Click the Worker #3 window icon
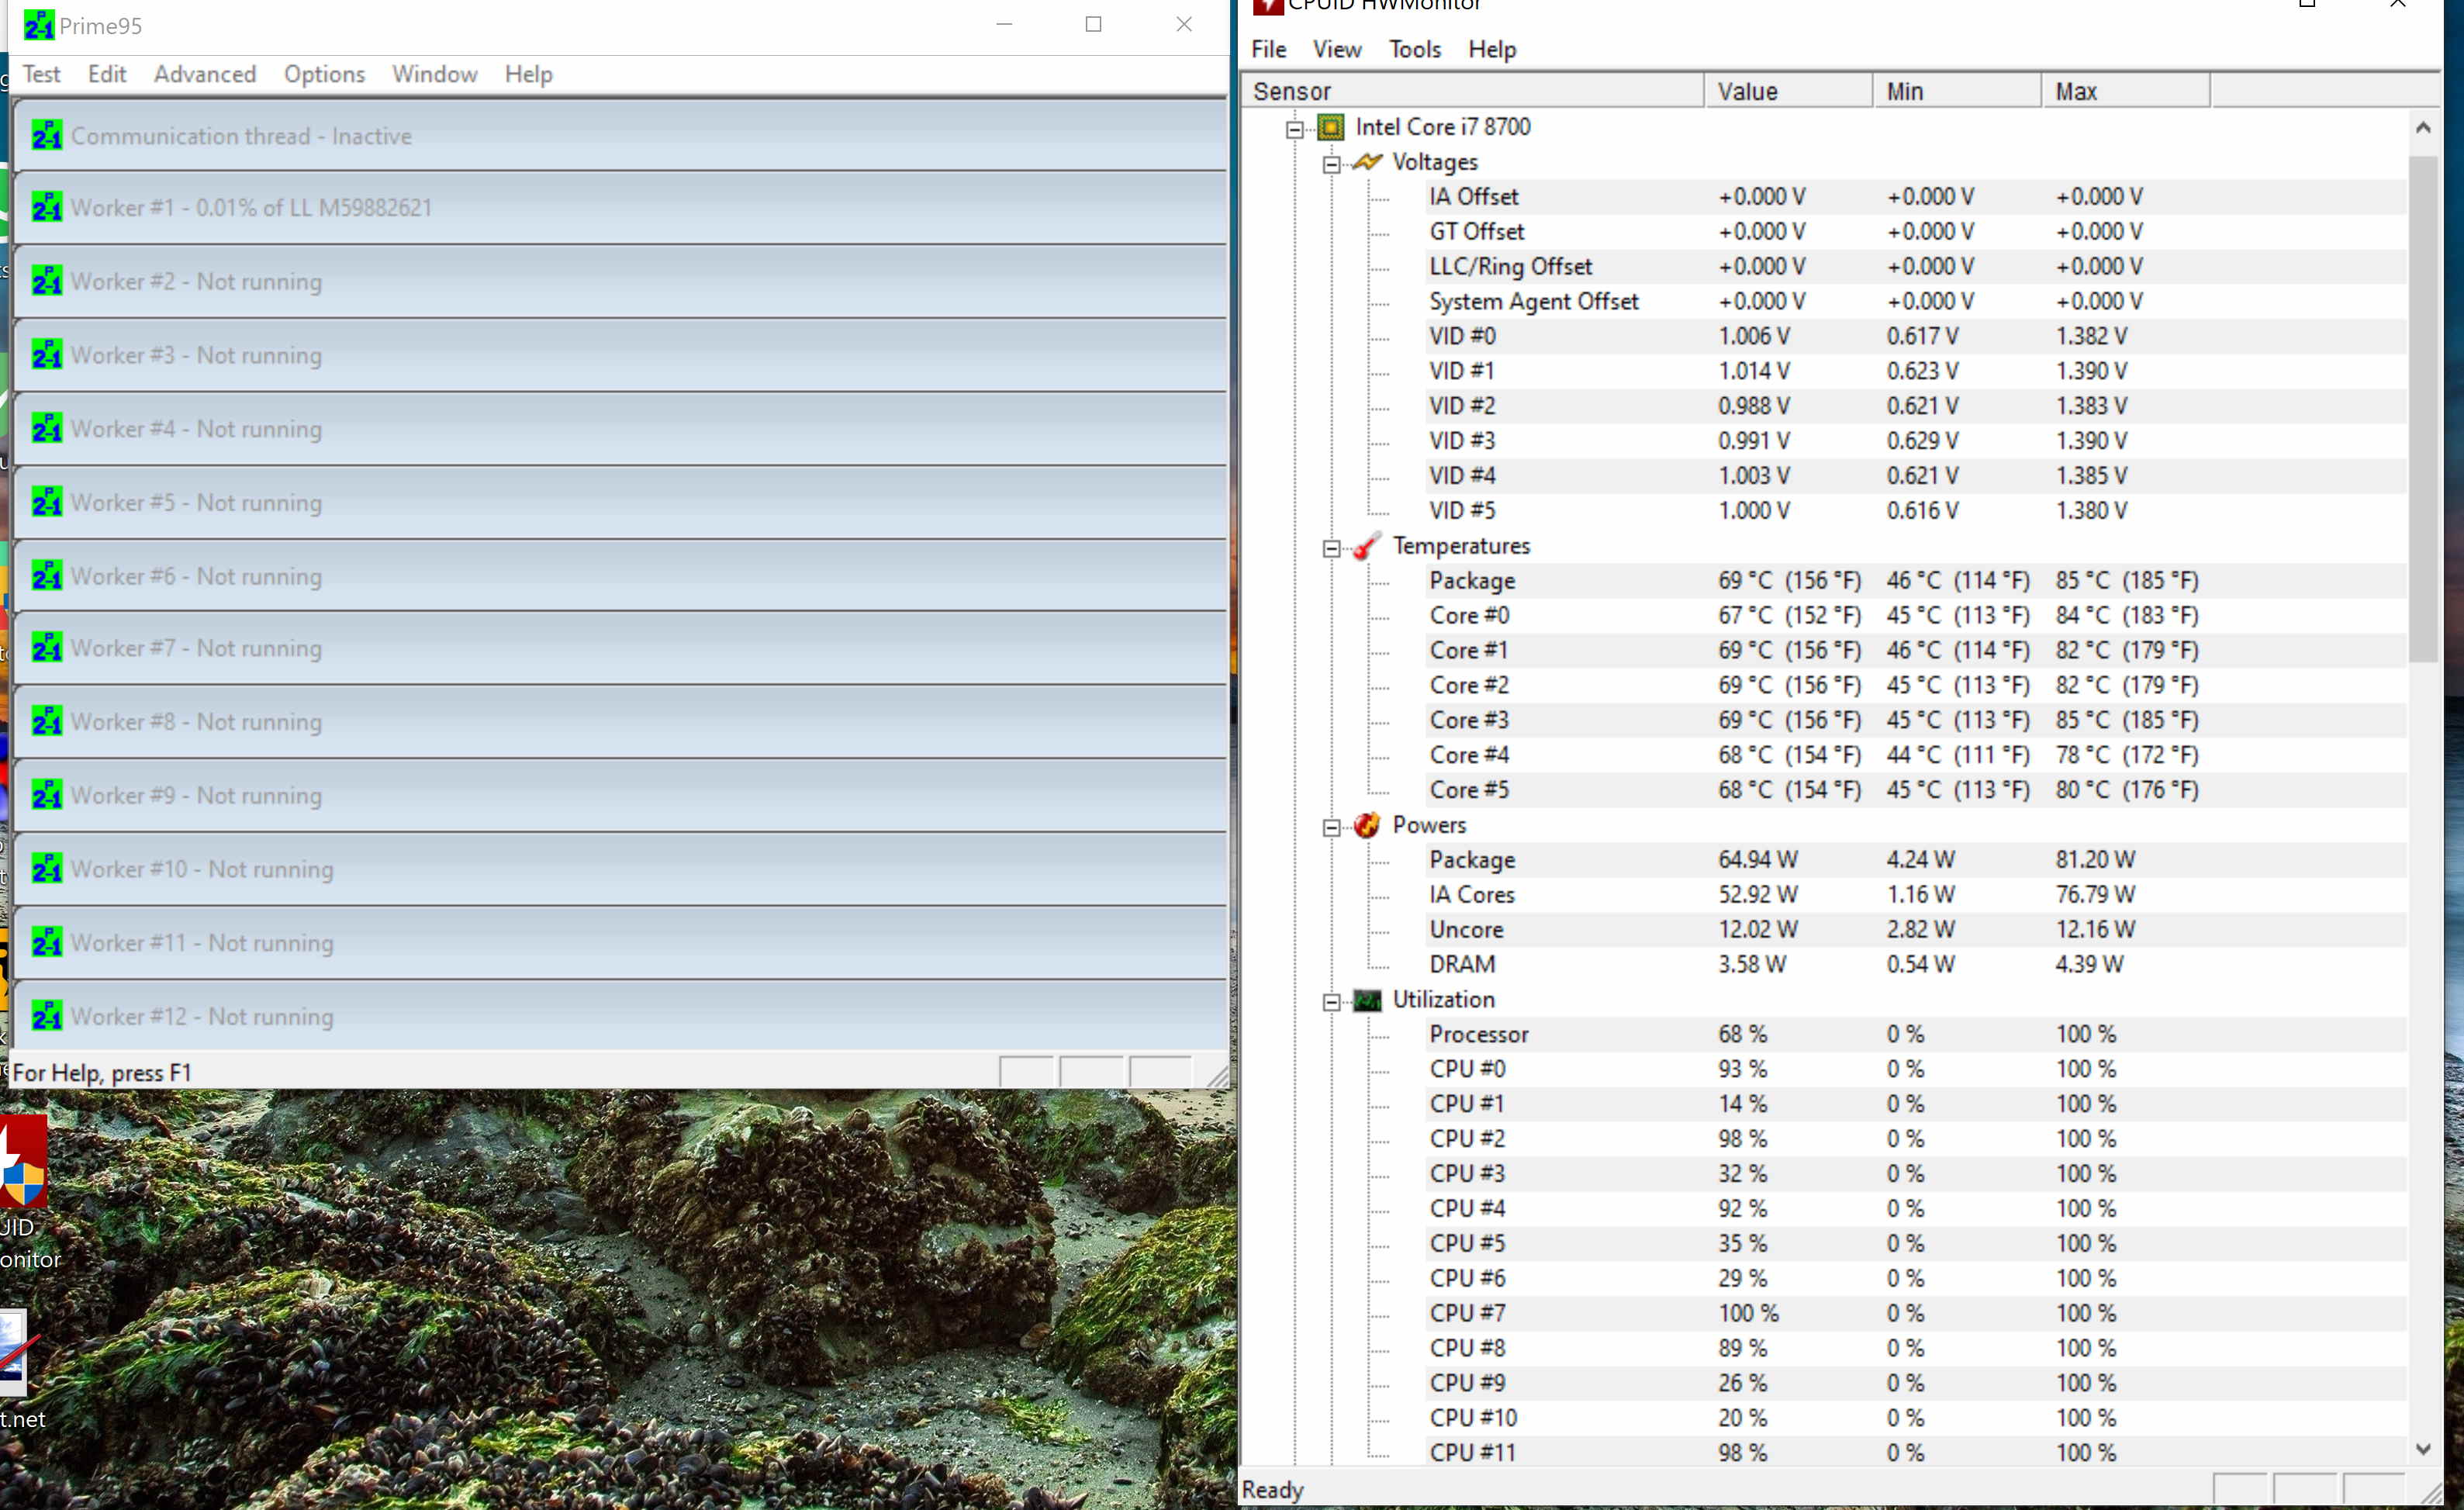The image size is (2464, 1510). pyautogui.click(x=47, y=355)
